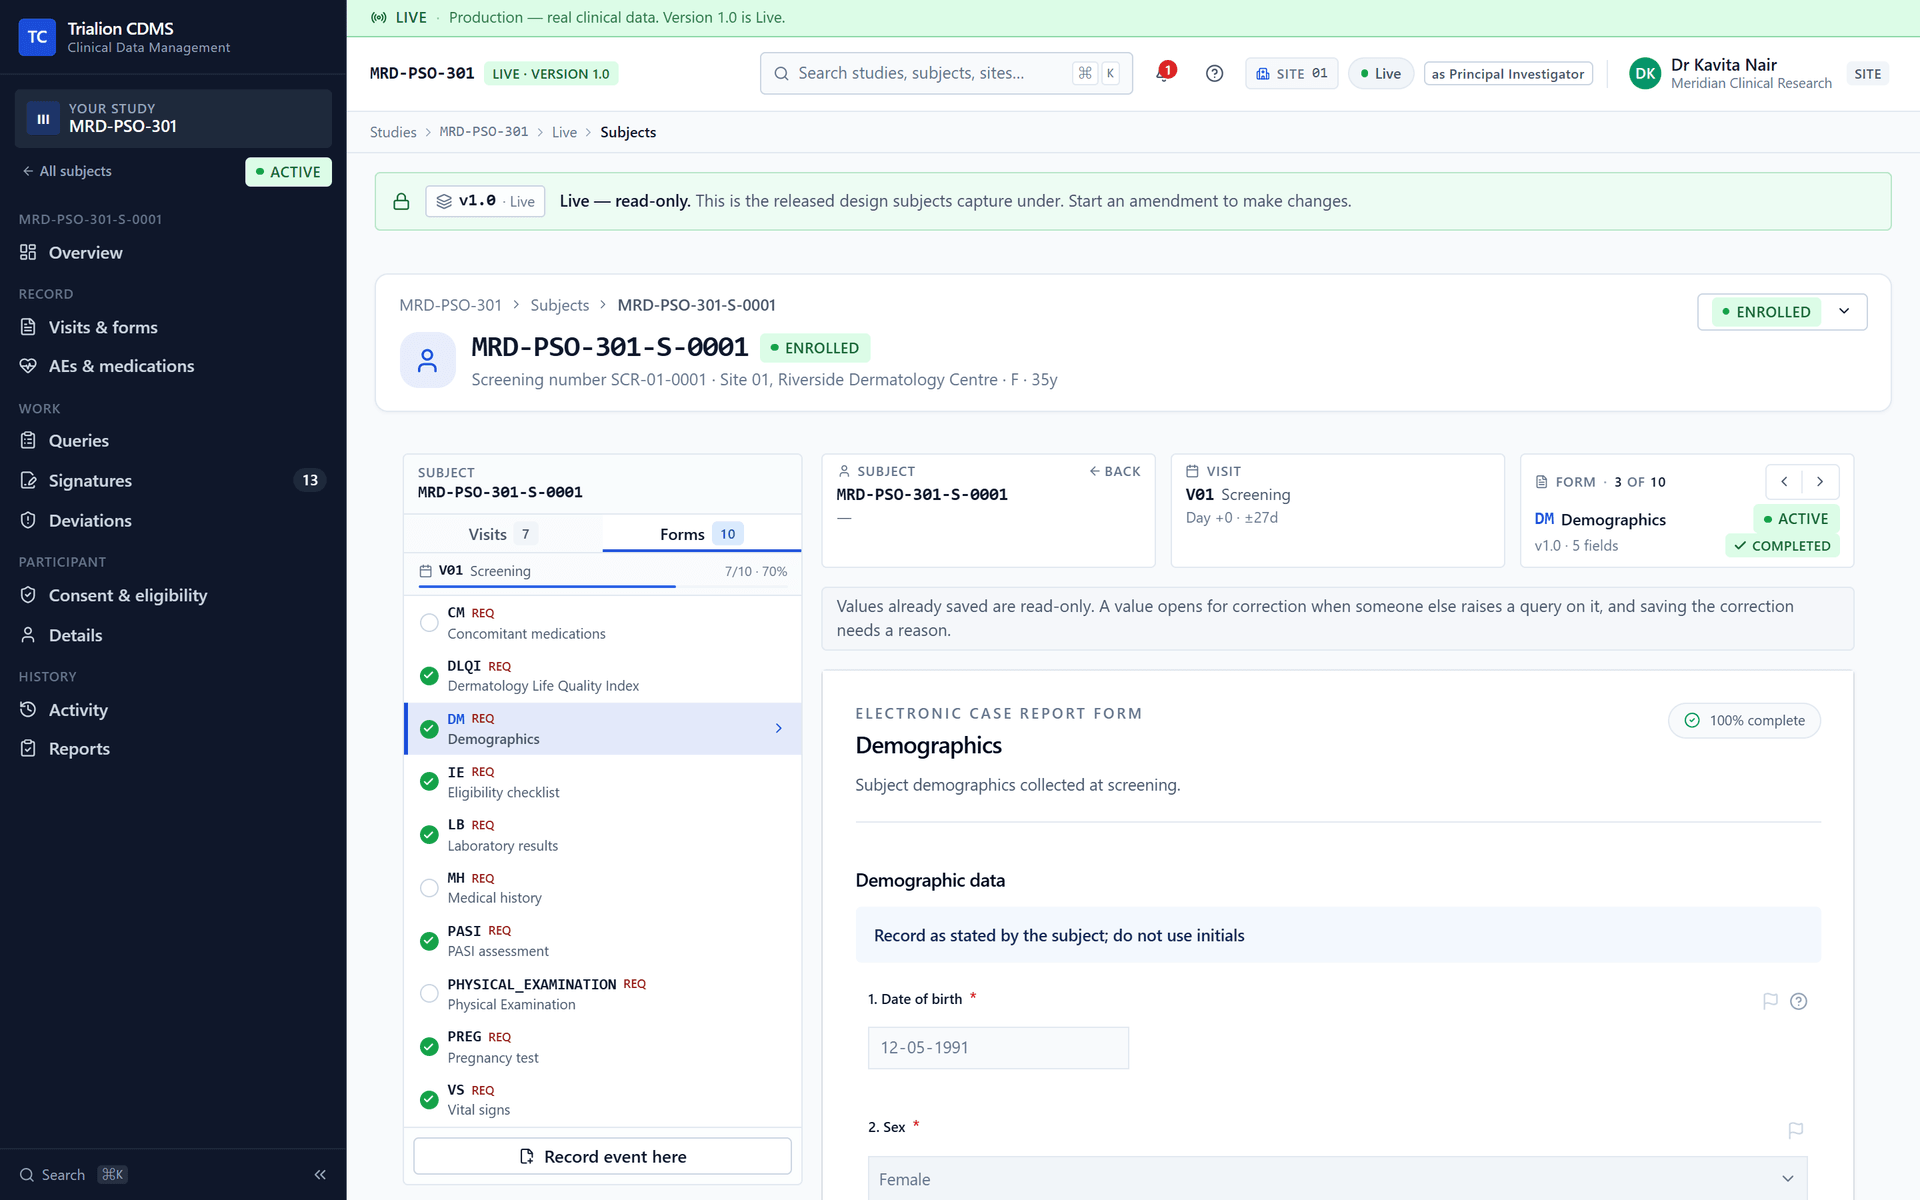Click Record event here button
Image resolution: width=1920 pixels, height=1200 pixels.
point(602,1156)
